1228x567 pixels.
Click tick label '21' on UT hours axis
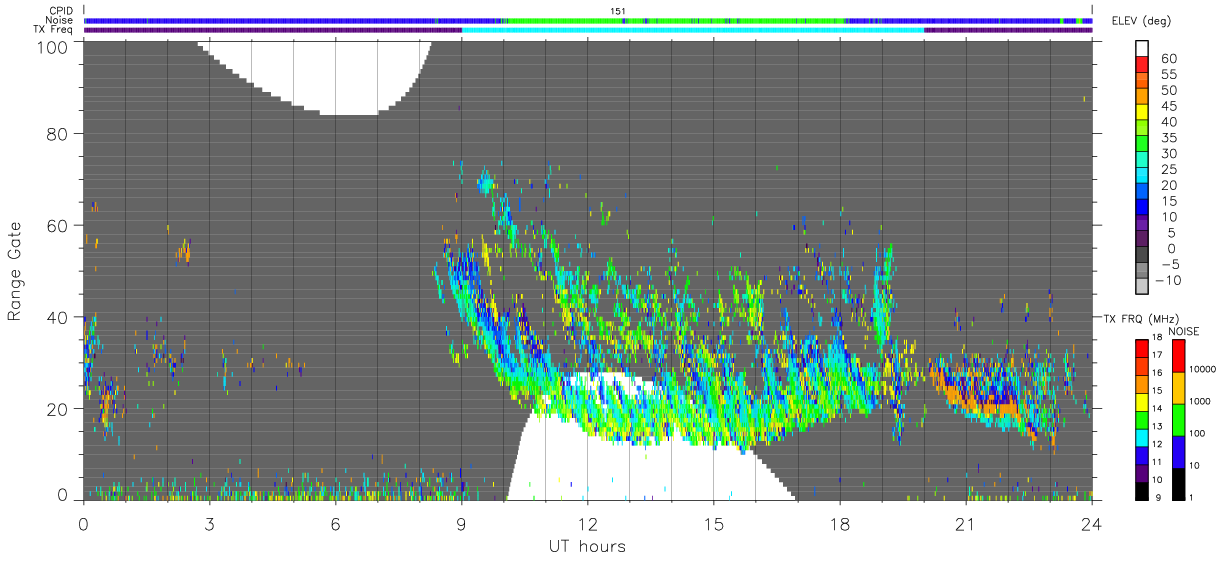(965, 524)
